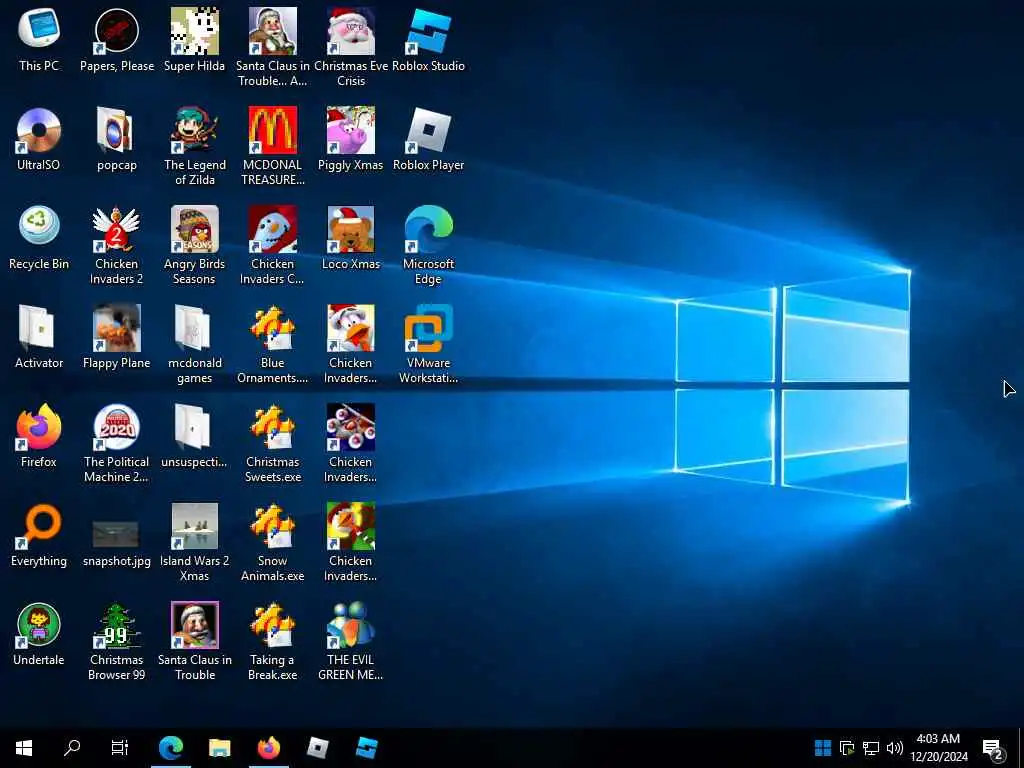The height and width of the screenshot is (768, 1024).
Task: Open taskbar Search magnifier
Action: tap(72, 748)
